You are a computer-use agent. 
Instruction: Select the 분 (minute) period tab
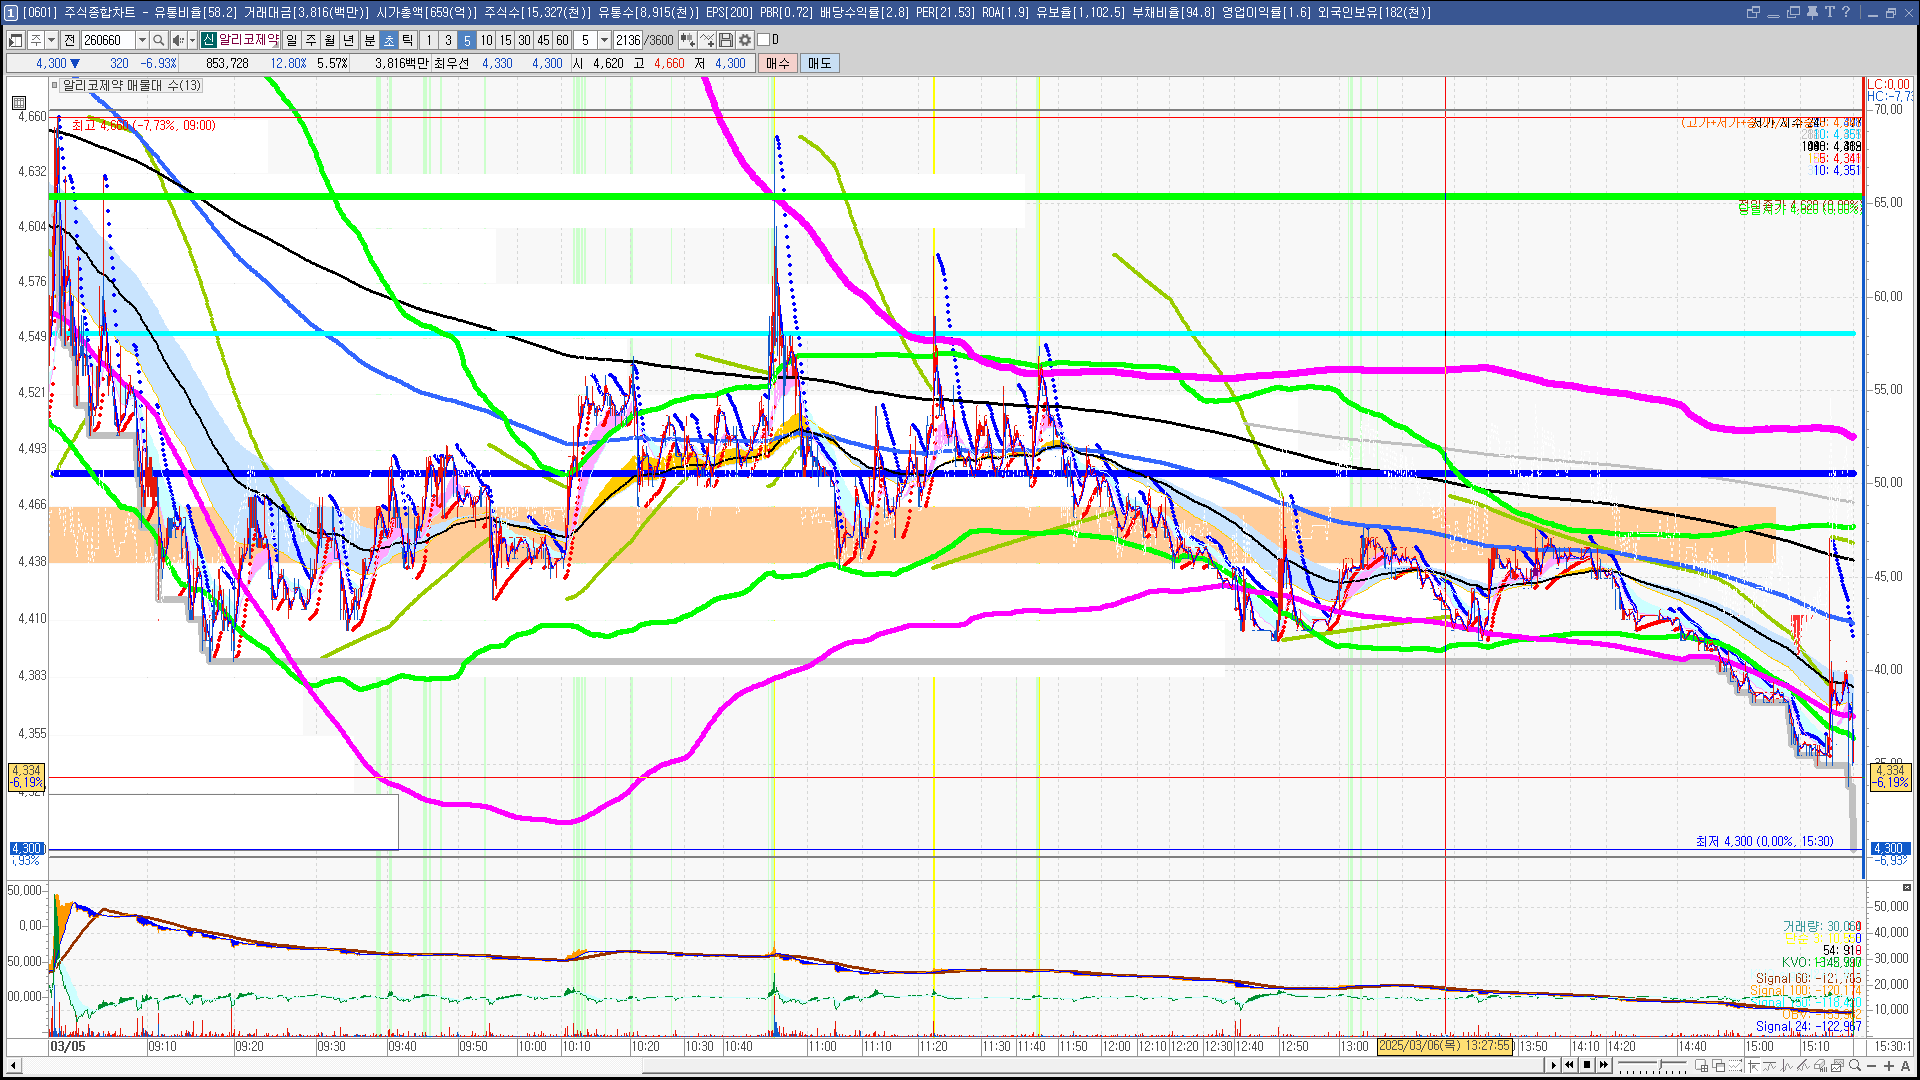click(369, 40)
